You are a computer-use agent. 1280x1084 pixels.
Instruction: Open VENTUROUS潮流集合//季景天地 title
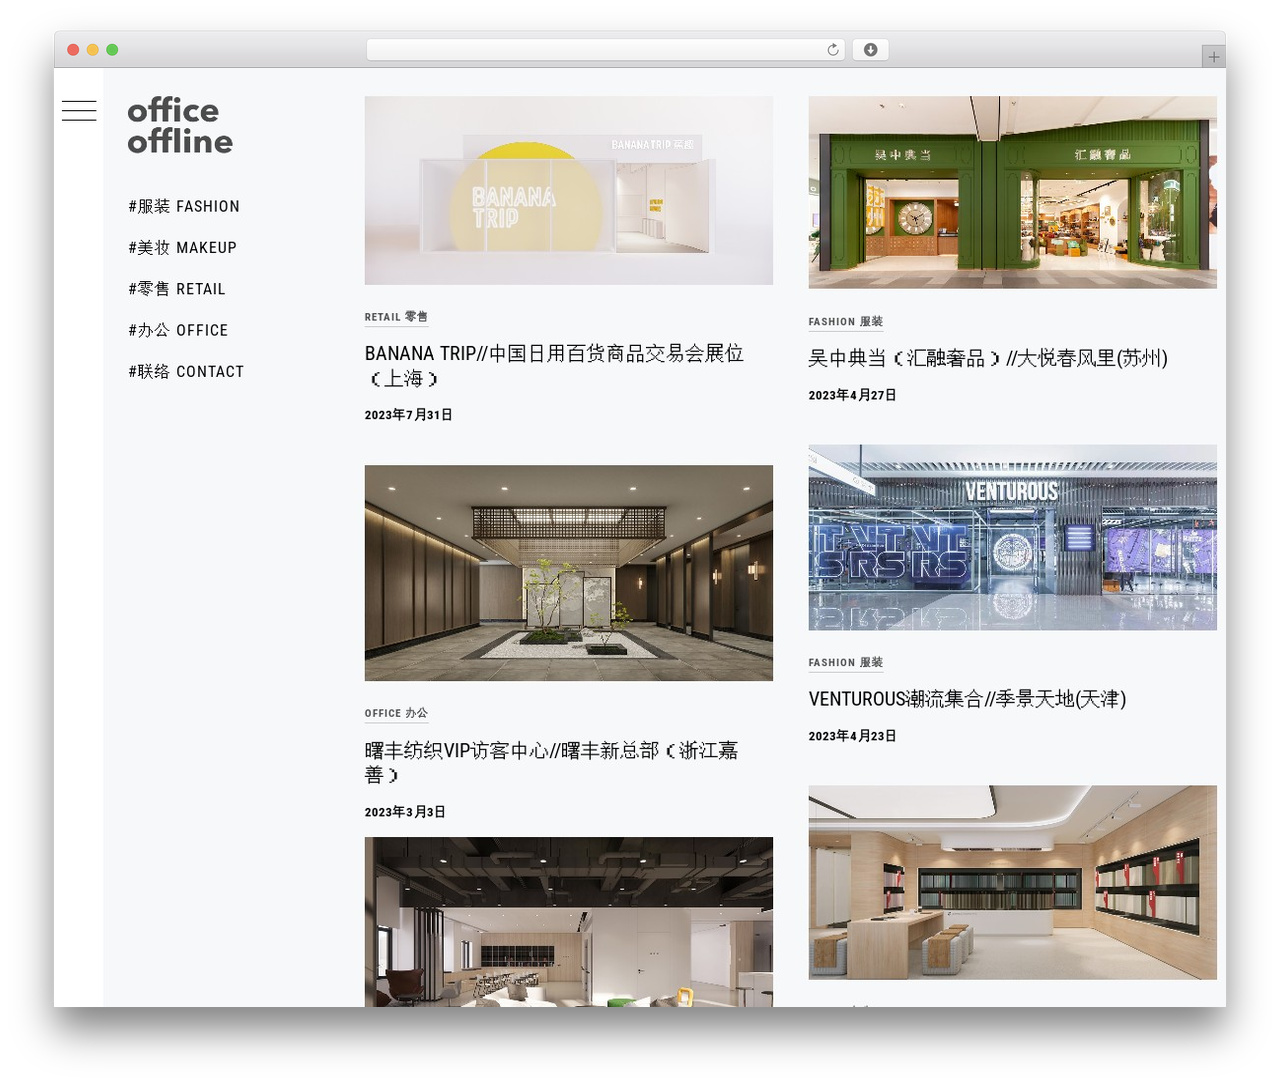967,699
